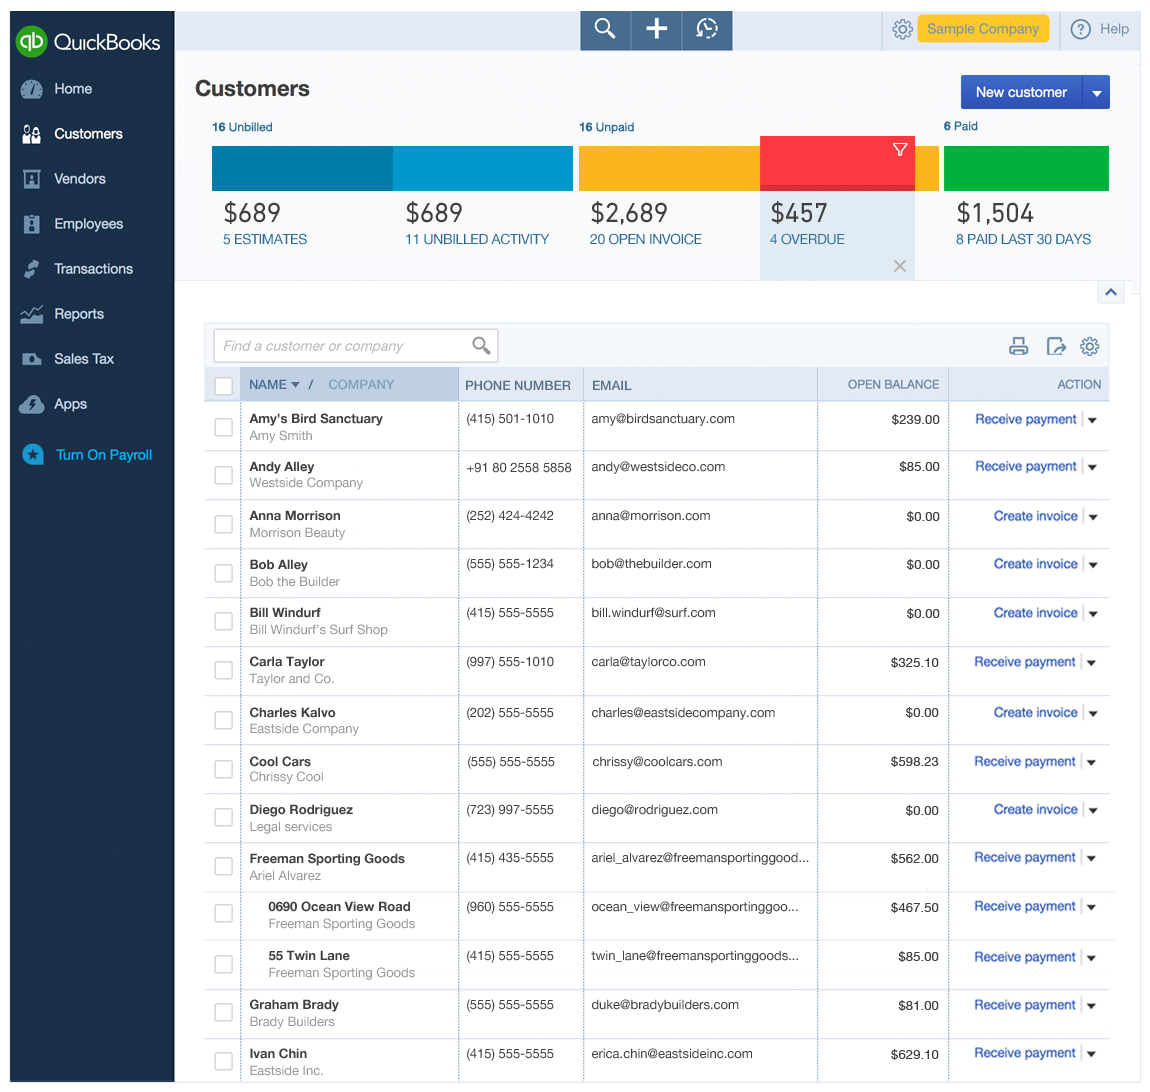
Task: Check the box for Amy's Bird Sanctuary
Action: pyautogui.click(x=224, y=427)
